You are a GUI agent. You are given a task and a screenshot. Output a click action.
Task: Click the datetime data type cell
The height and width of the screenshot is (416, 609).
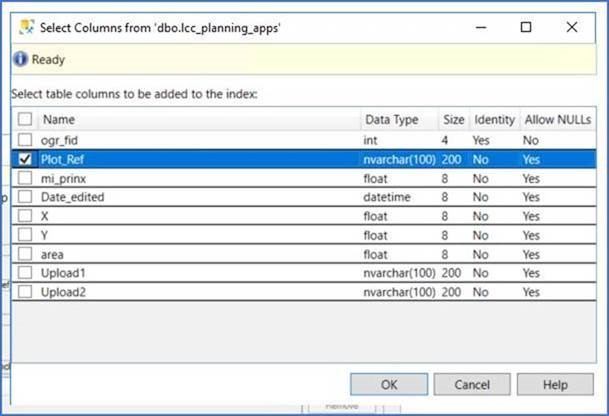pos(387,197)
